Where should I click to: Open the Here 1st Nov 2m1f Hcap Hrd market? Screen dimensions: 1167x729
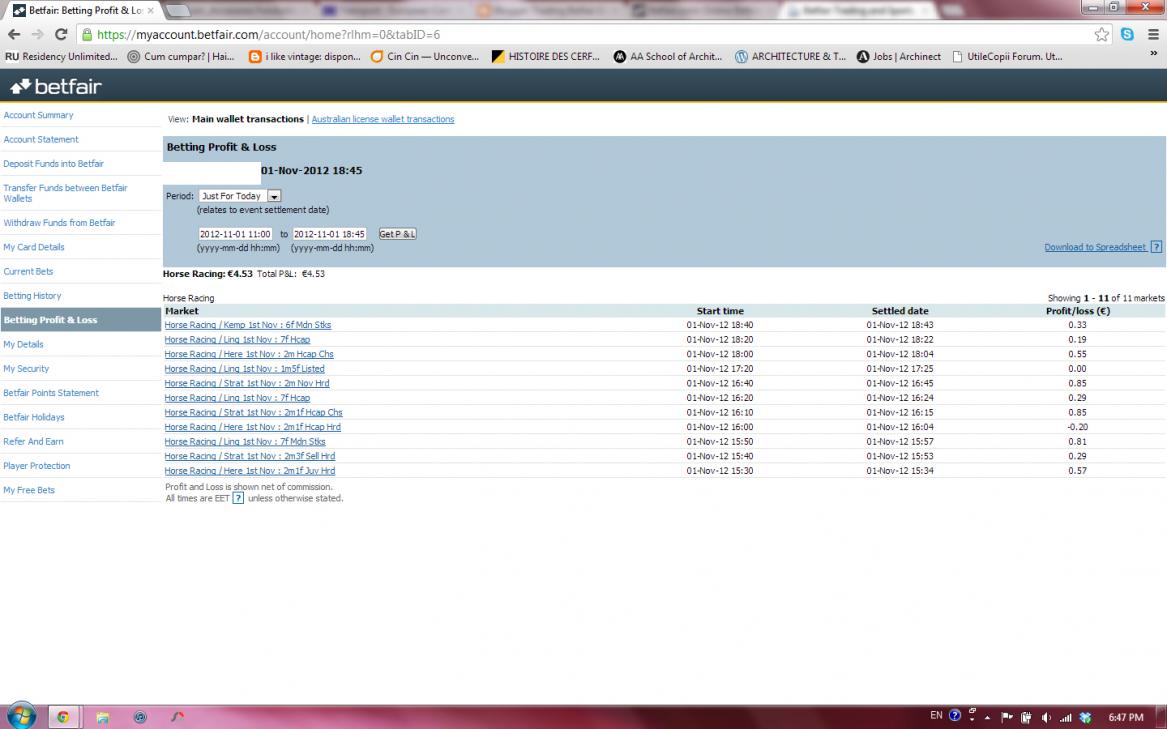pyautogui.click(x=253, y=427)
